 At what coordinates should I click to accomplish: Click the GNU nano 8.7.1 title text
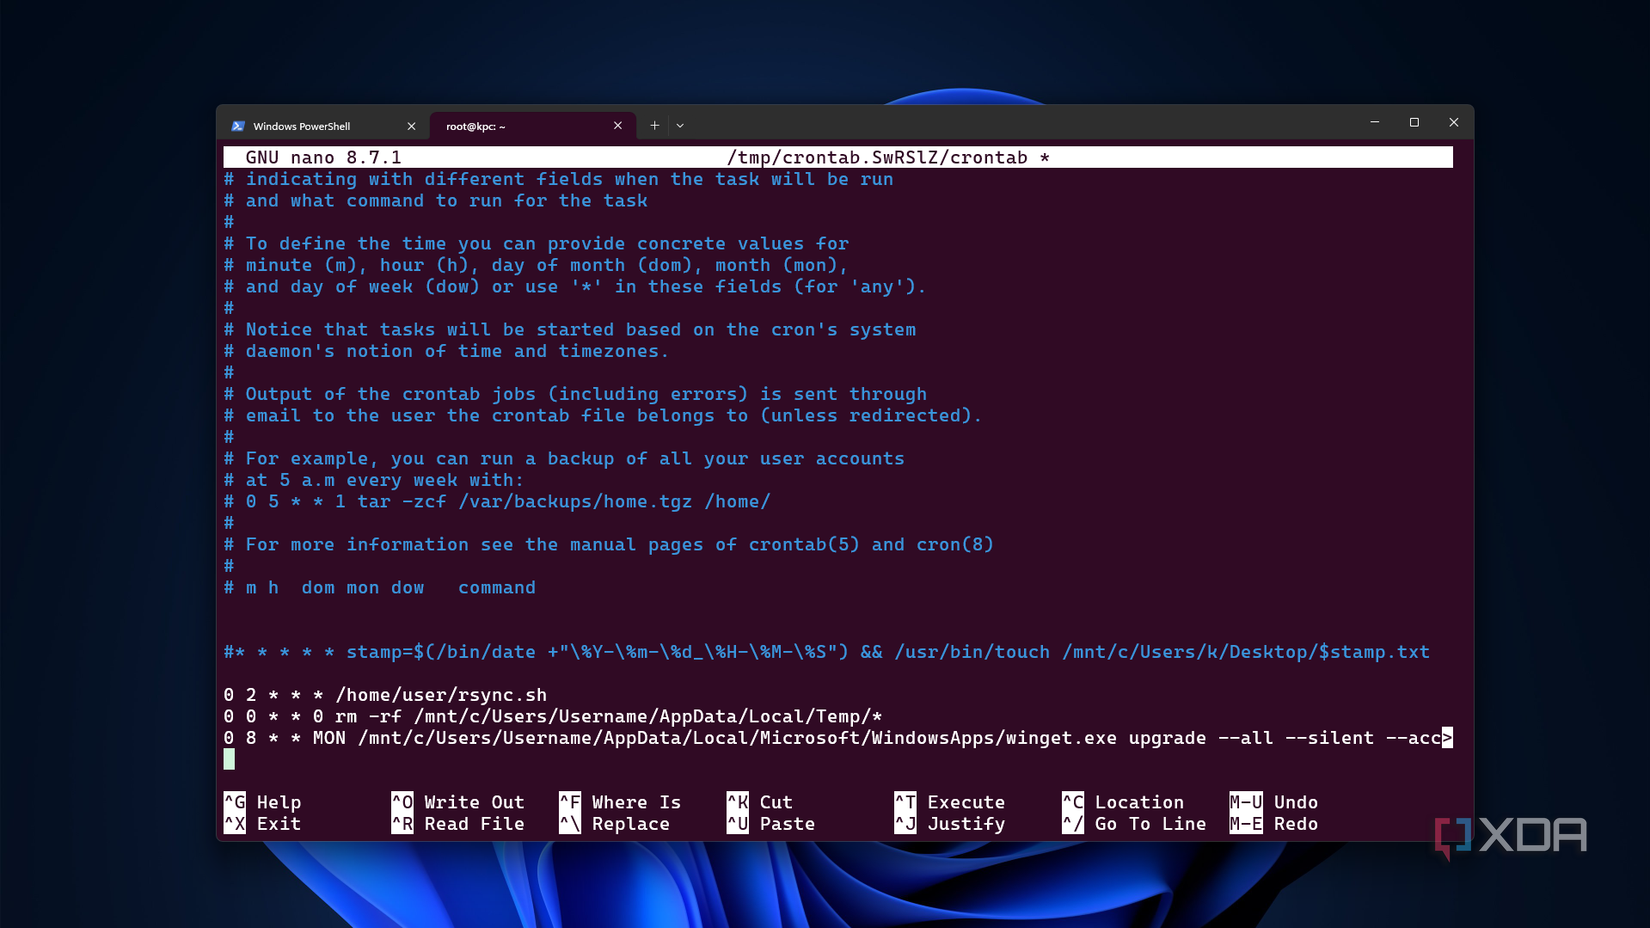323,158
